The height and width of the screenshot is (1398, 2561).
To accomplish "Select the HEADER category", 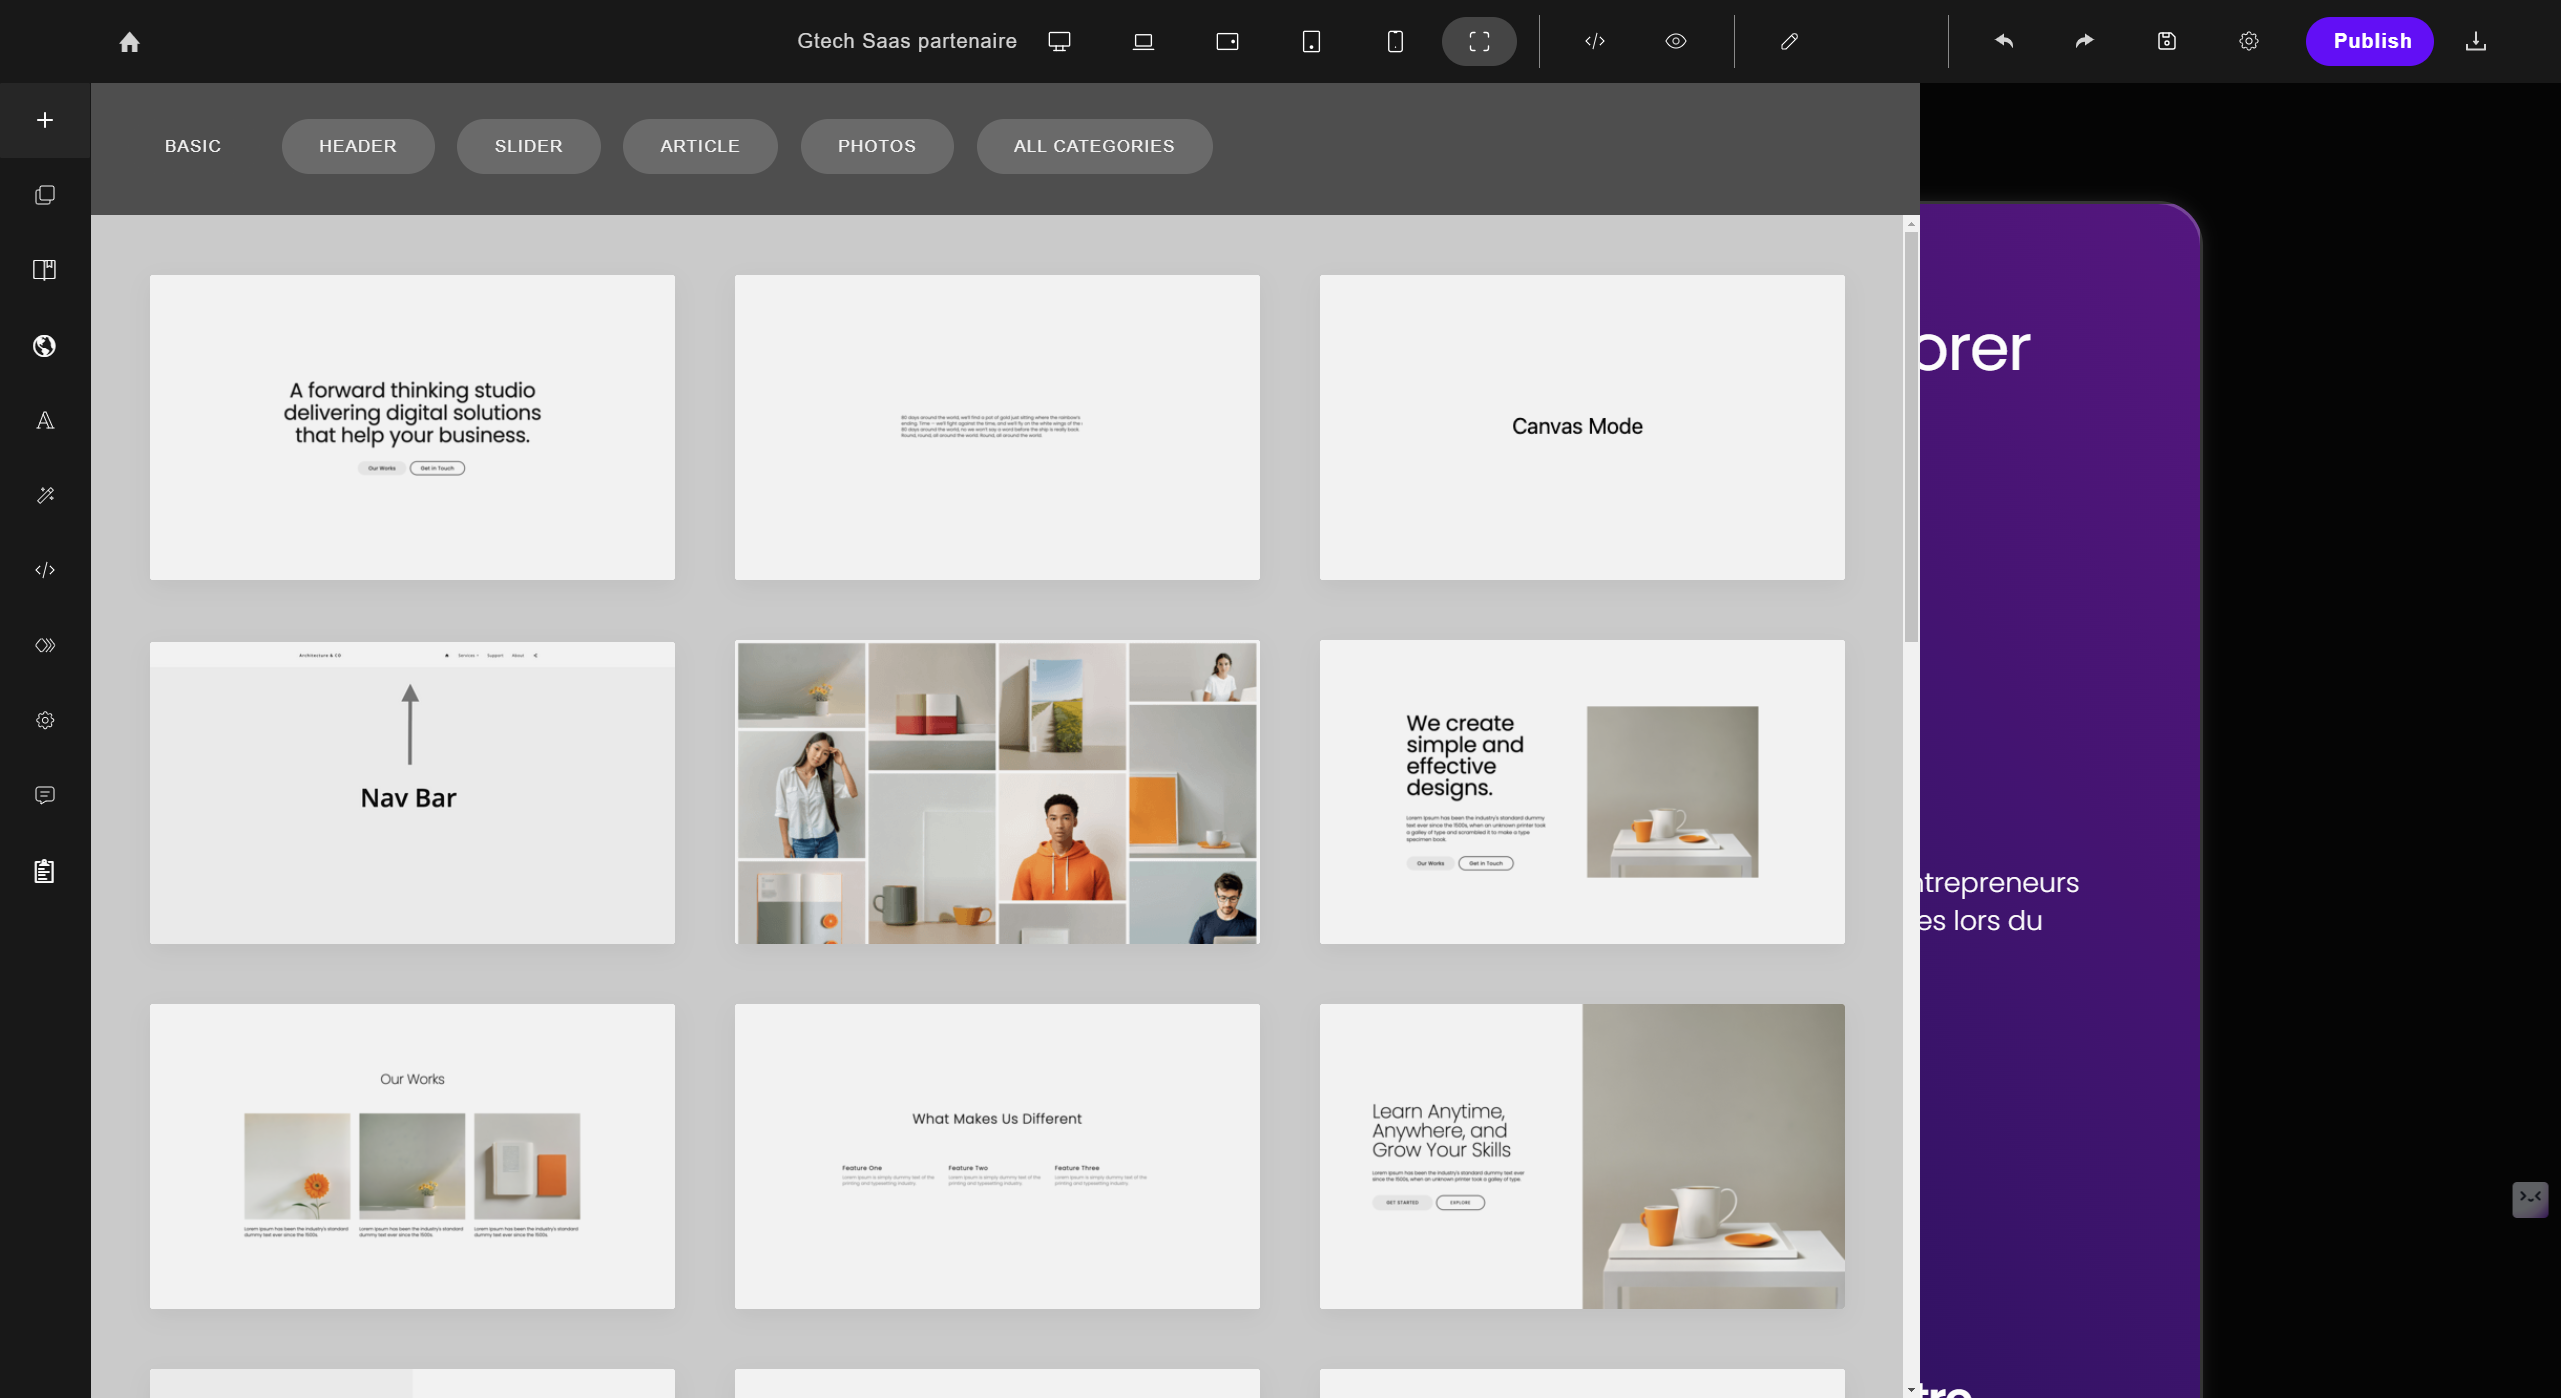I will 358,146.
